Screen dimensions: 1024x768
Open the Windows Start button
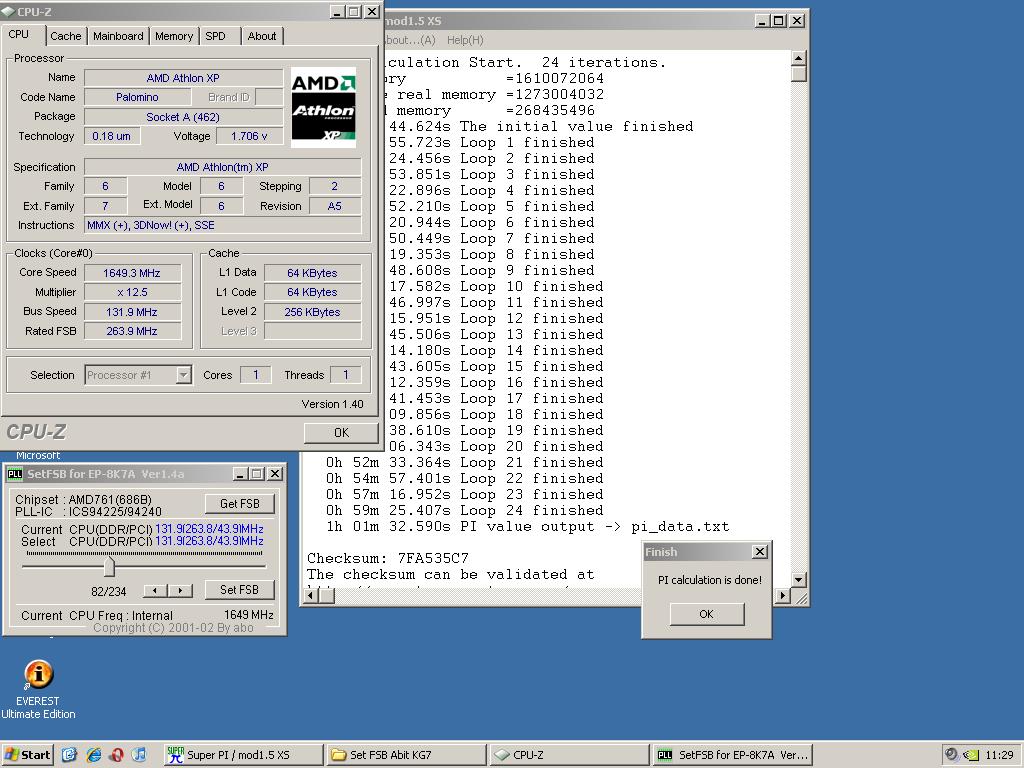click(27, 755)
